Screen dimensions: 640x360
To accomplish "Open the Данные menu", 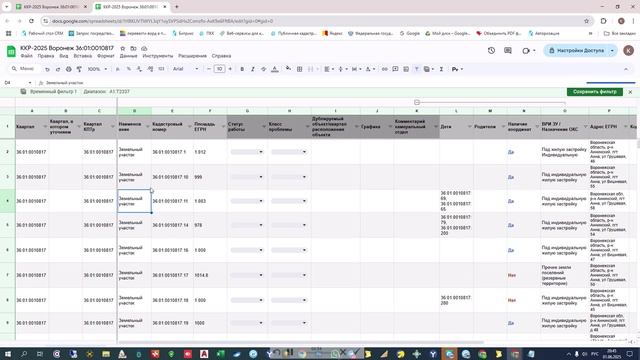I will [129, 56].
